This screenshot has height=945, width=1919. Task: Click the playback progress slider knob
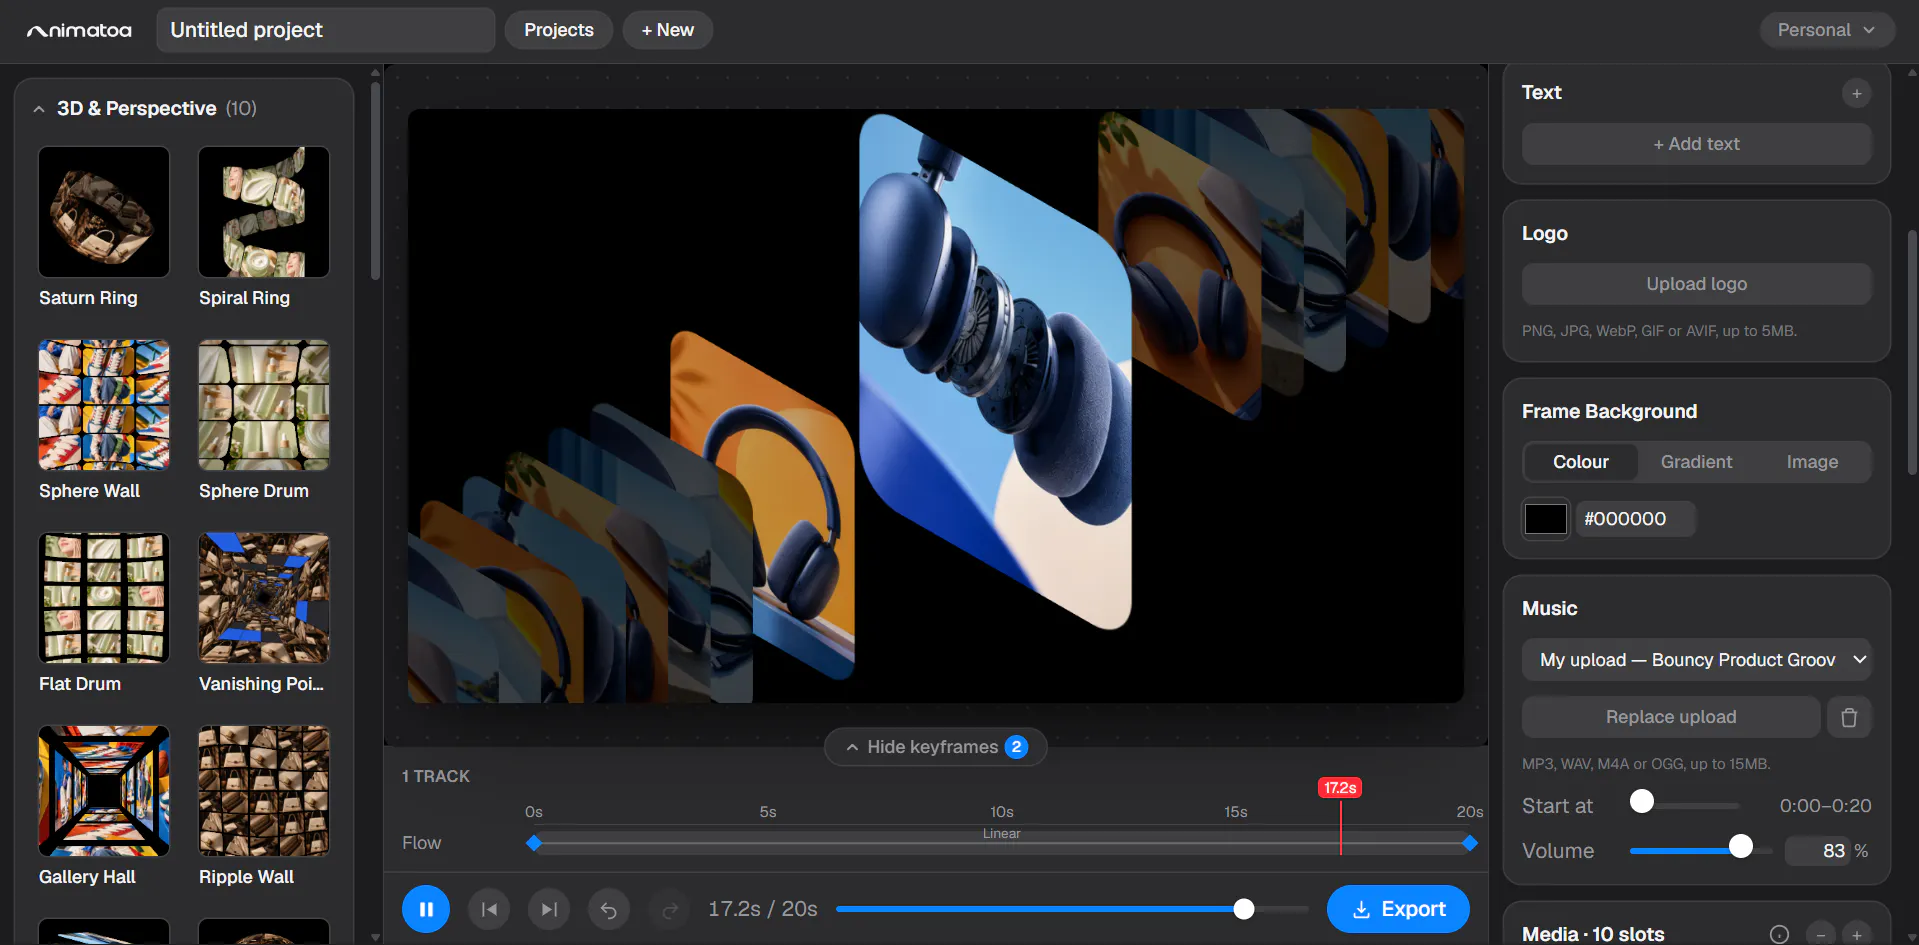[x=1244, y=909]
